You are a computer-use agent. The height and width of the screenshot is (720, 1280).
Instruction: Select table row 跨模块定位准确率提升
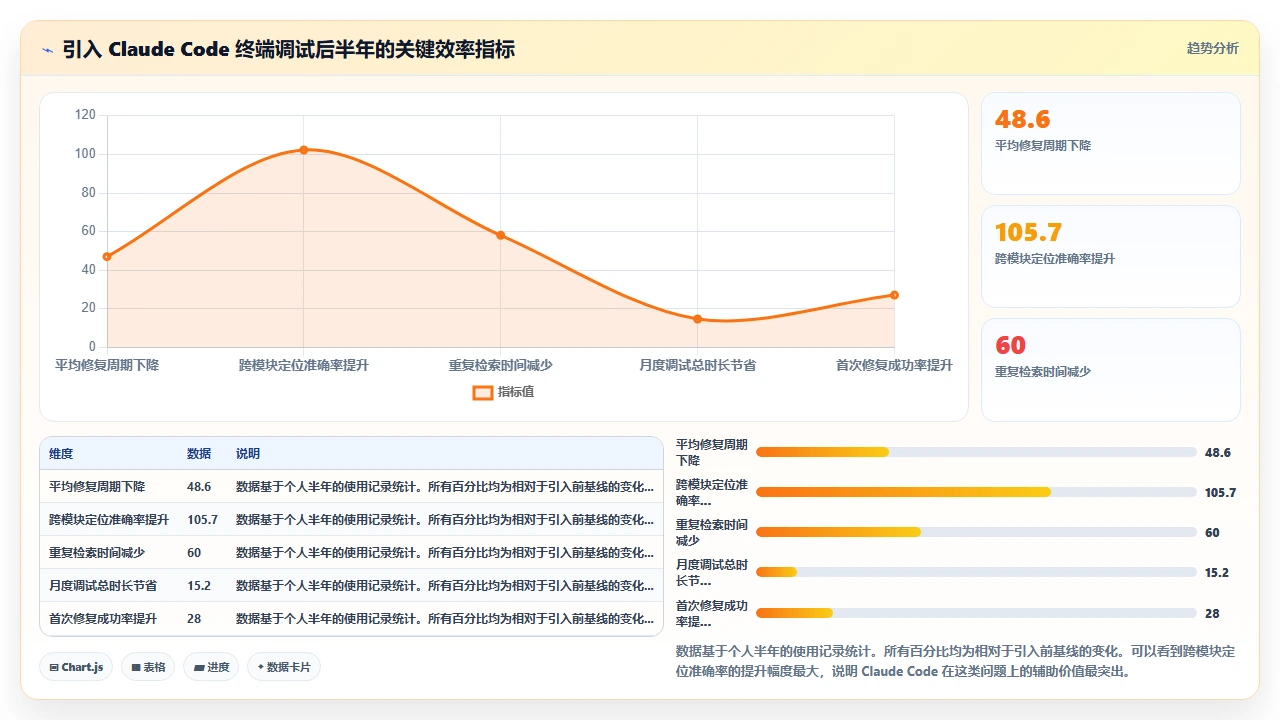pyautogui.click(x=351, y=520)
